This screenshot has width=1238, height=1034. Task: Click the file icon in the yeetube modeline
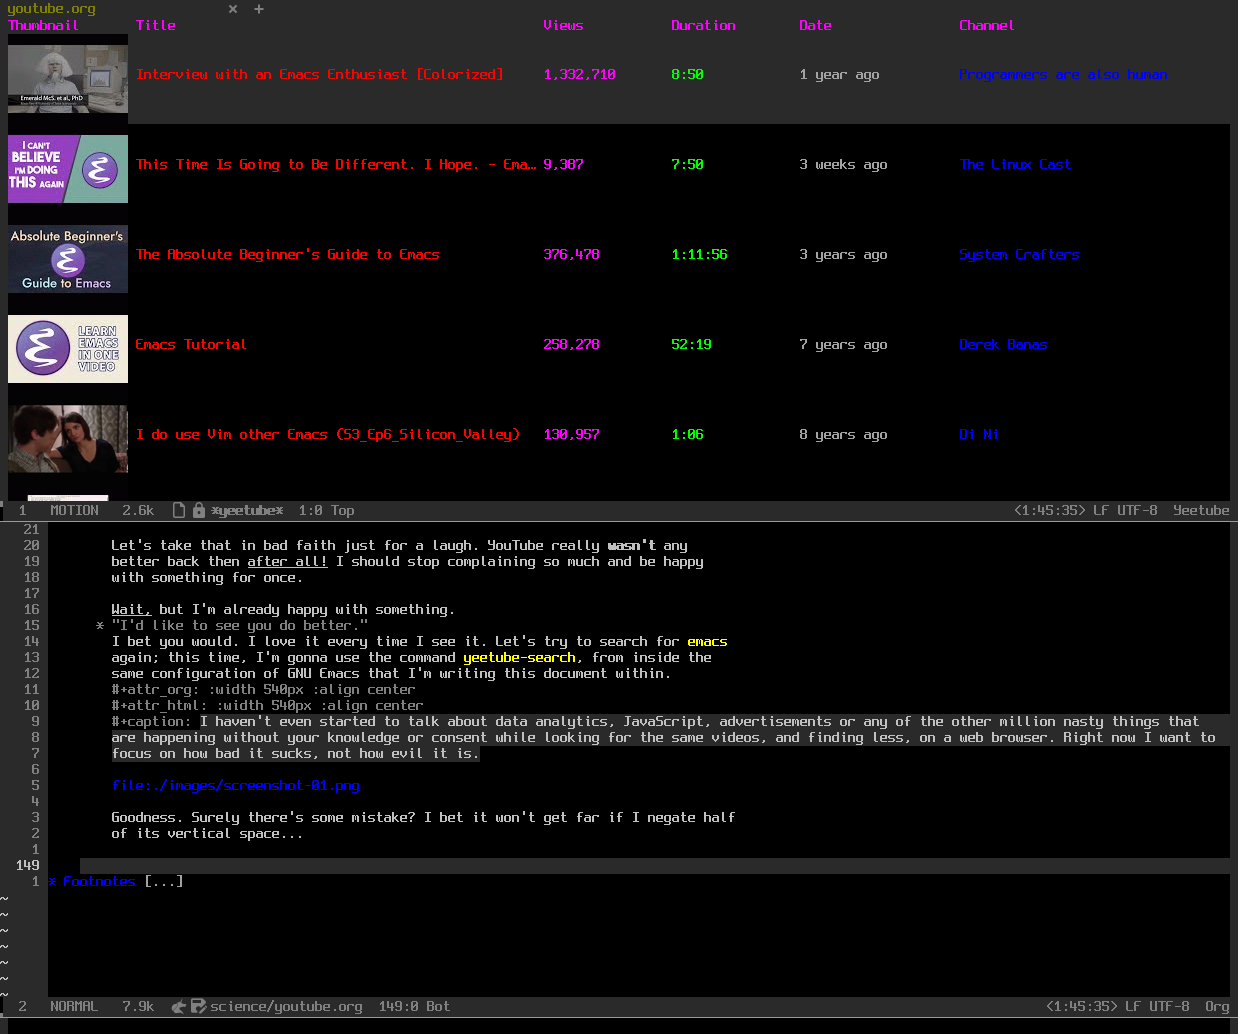(179, 510)
